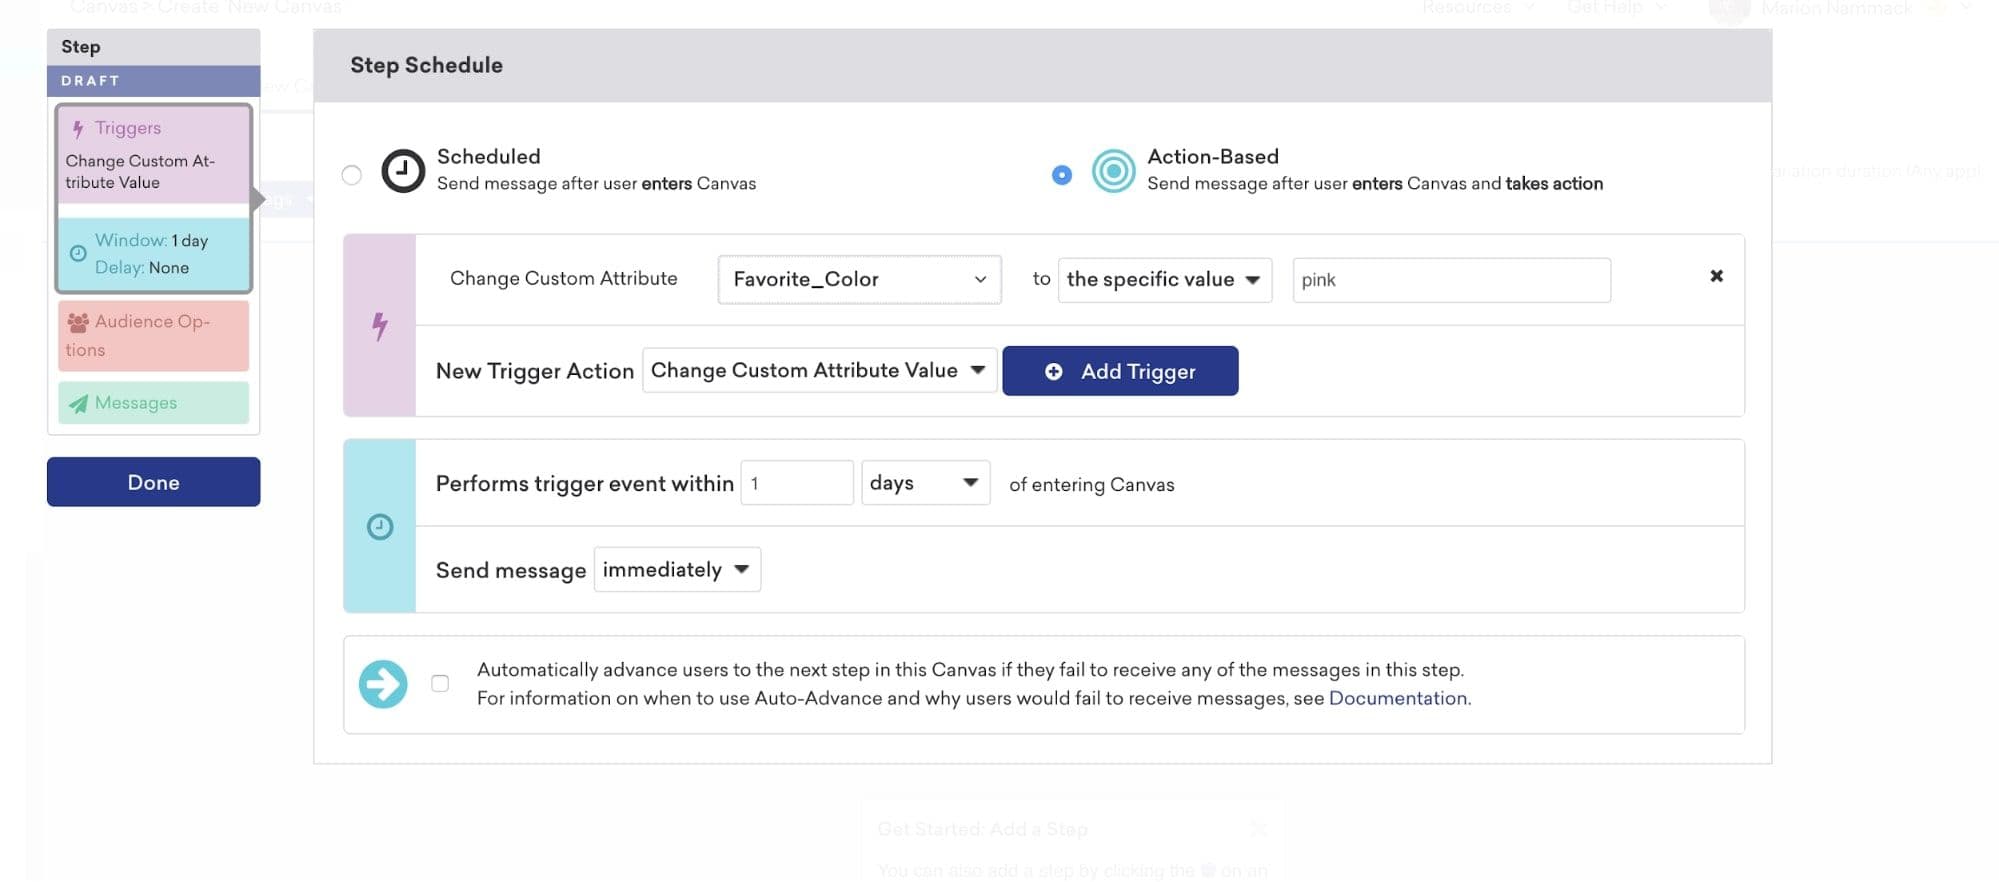
Task: Remove the Favorite_Color trigger with the X
Action: coord(1716,276)
